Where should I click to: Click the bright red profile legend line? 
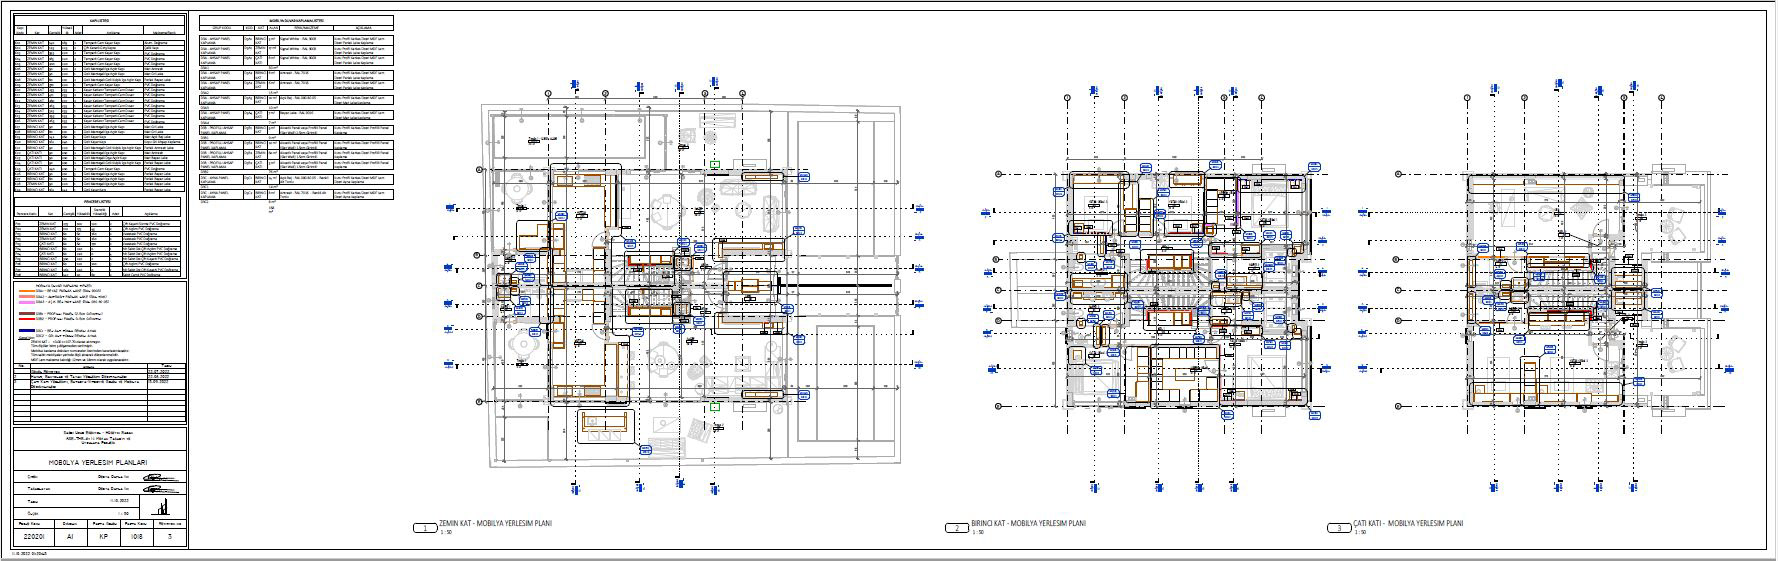click(x=26, y=318)
